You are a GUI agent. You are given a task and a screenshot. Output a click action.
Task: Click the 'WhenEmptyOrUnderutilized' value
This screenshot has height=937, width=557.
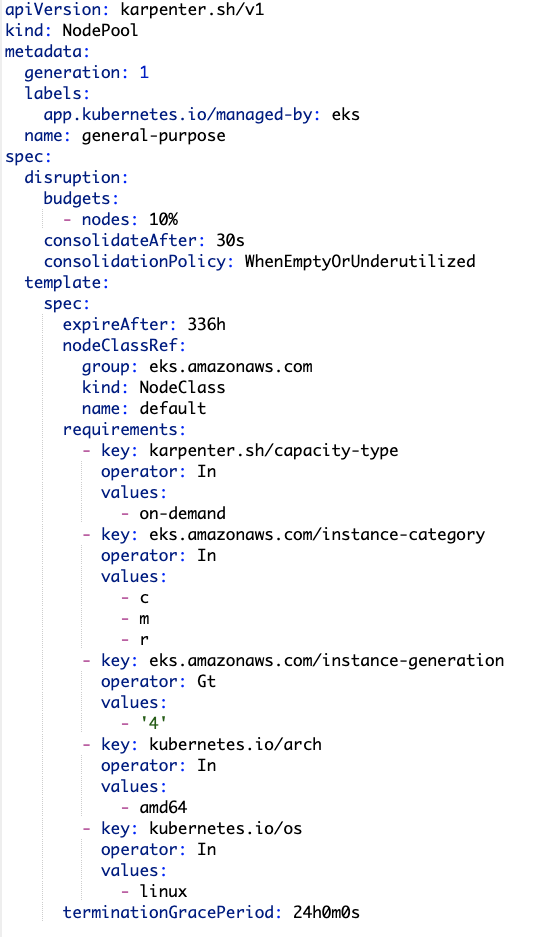[360, 261]
